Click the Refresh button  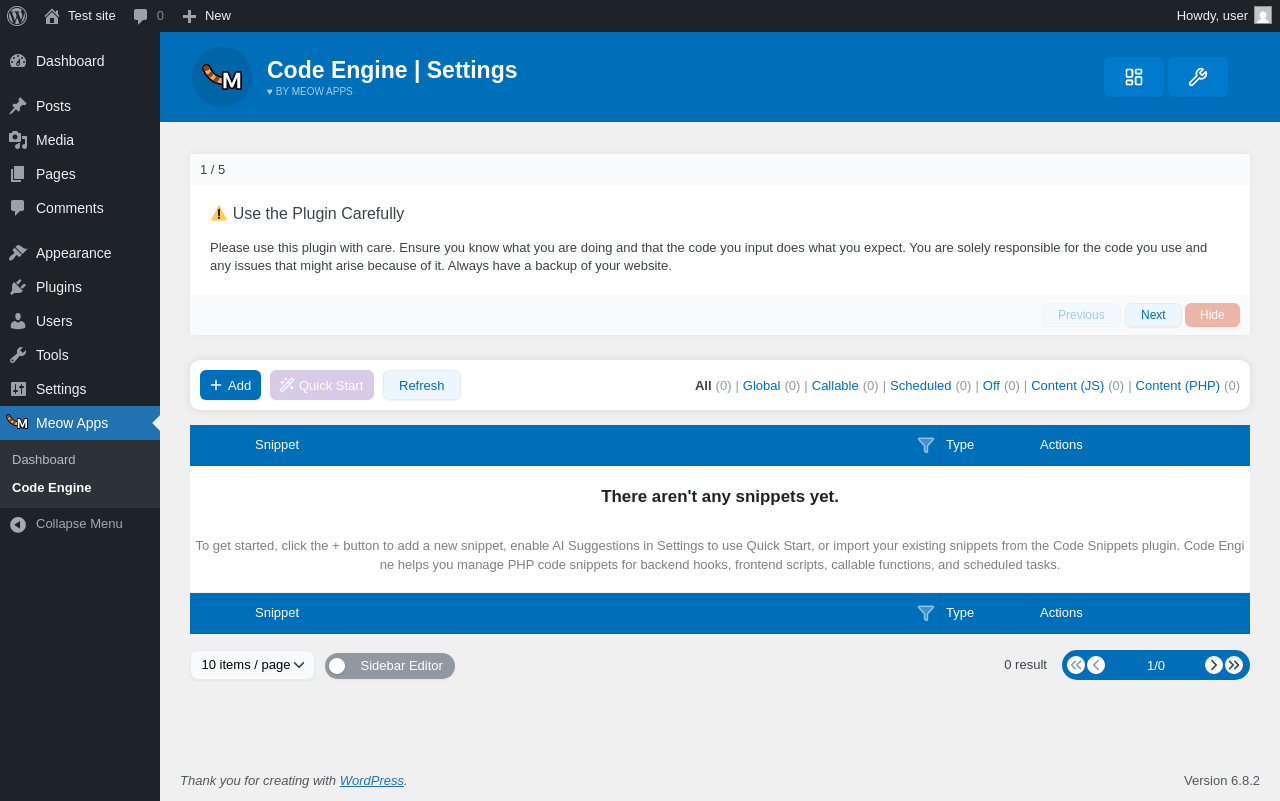421,385
